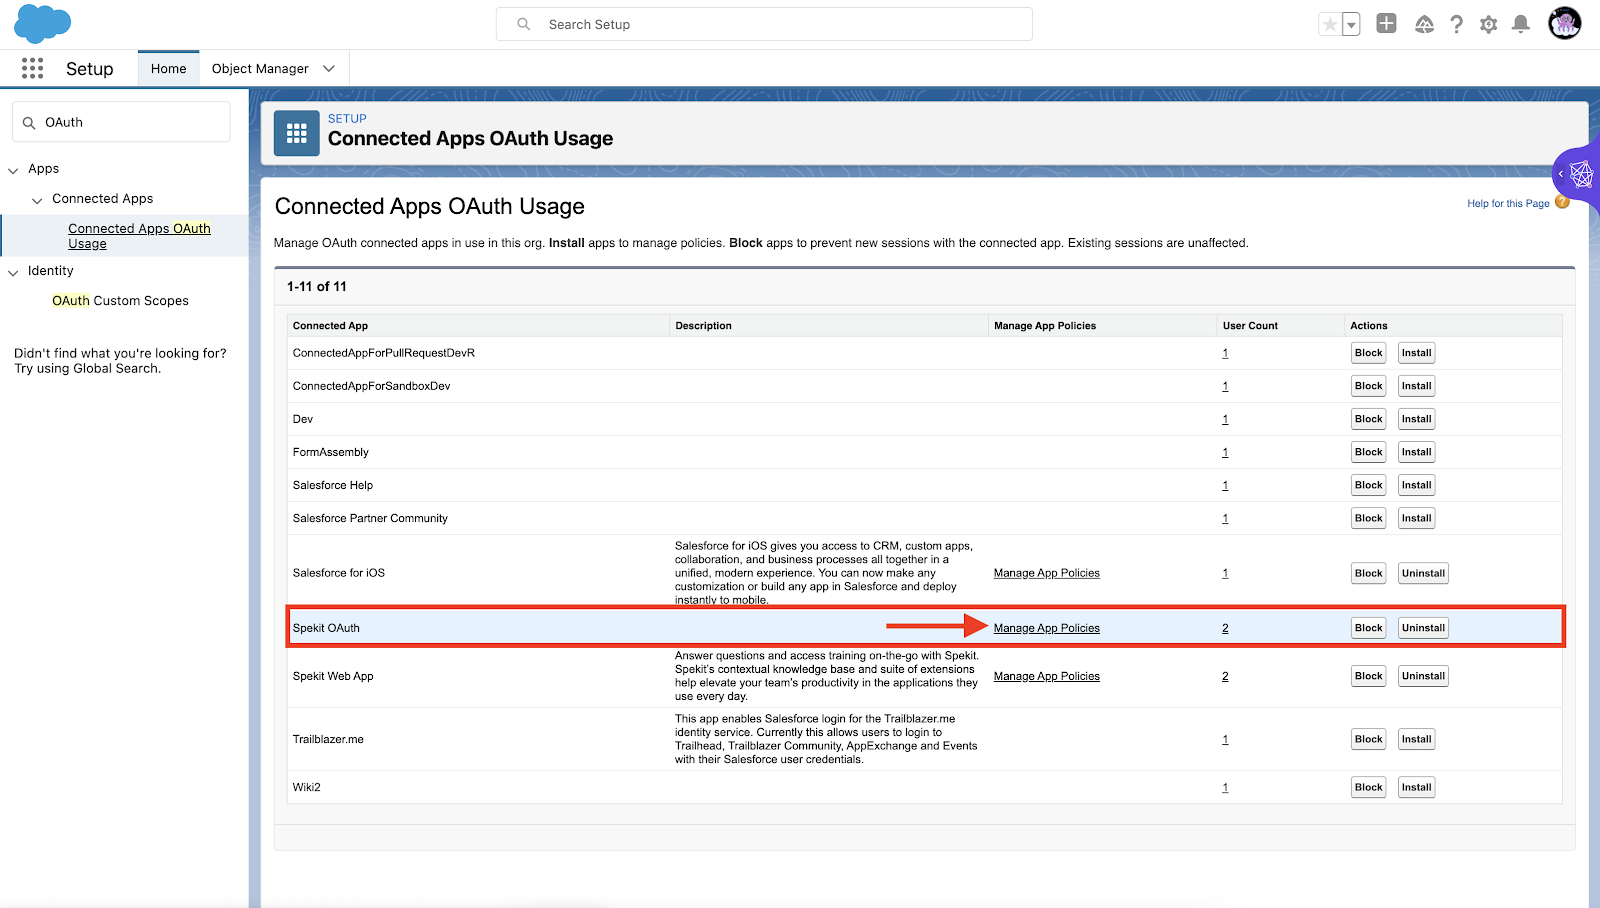Block the Salesforce Help app
The height and width of the screenshot is (908, 1600).
click(1368, 485)
